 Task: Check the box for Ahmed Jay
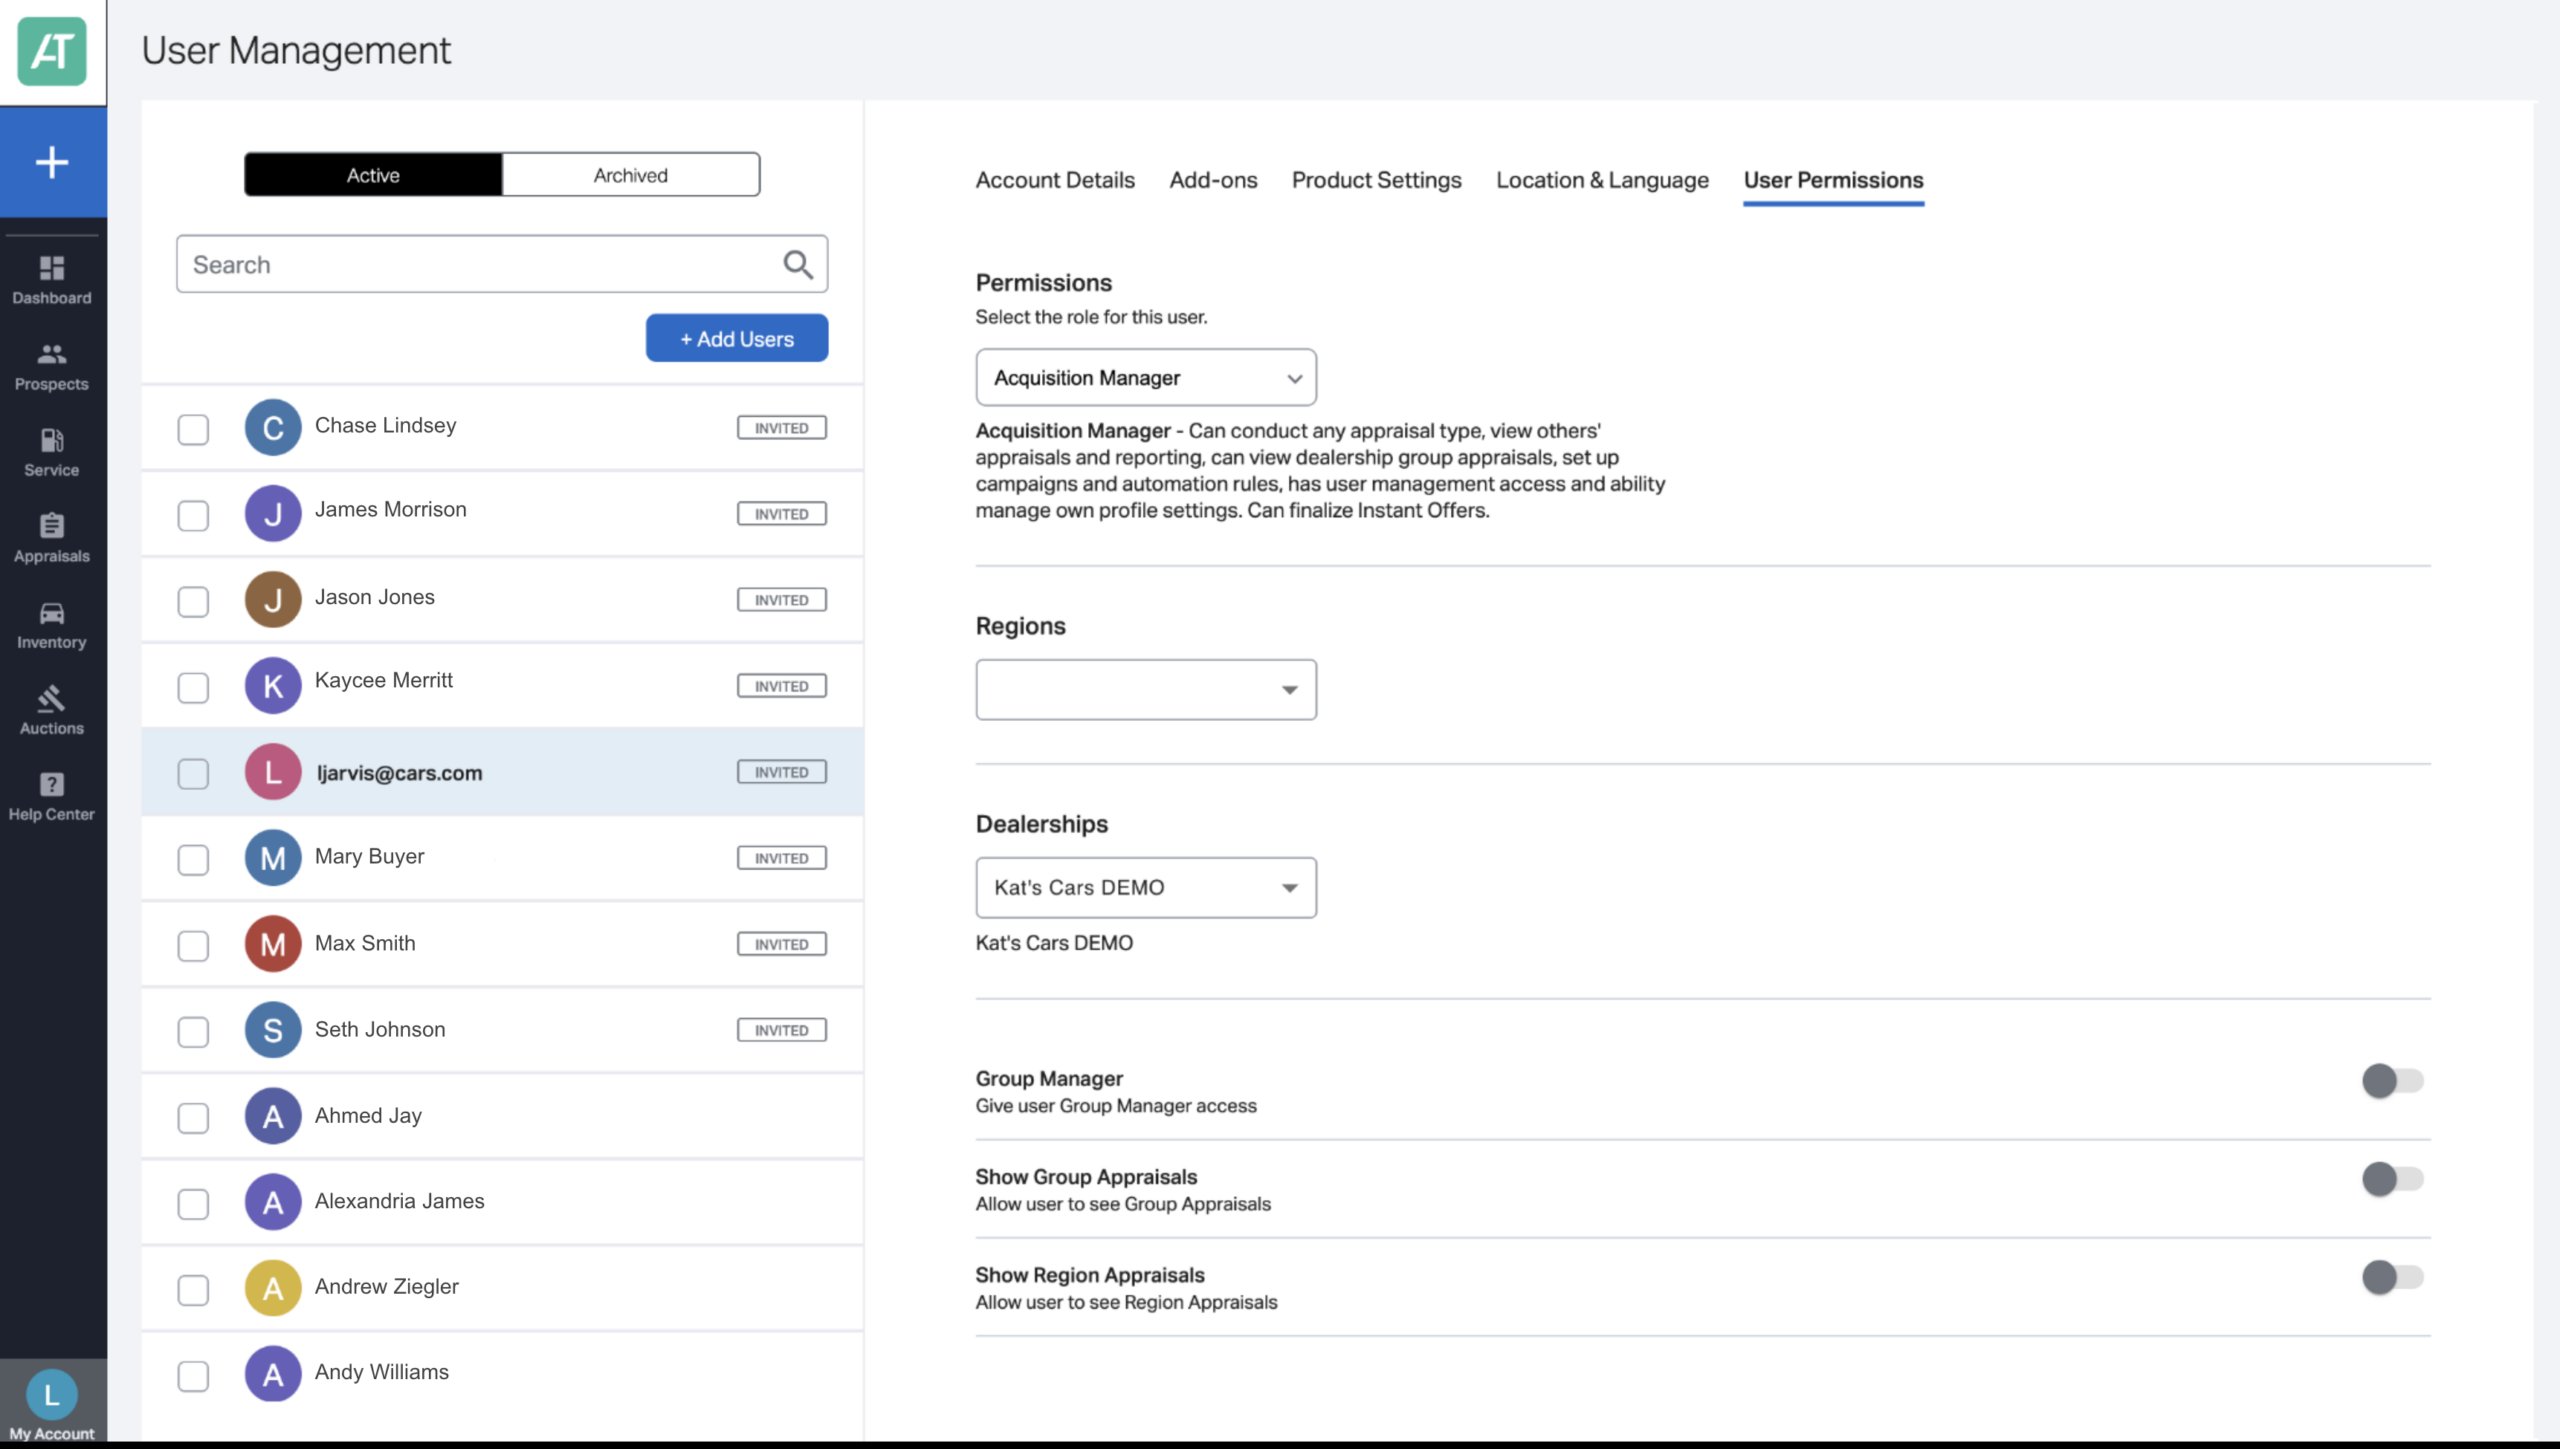coord(193,1117)
